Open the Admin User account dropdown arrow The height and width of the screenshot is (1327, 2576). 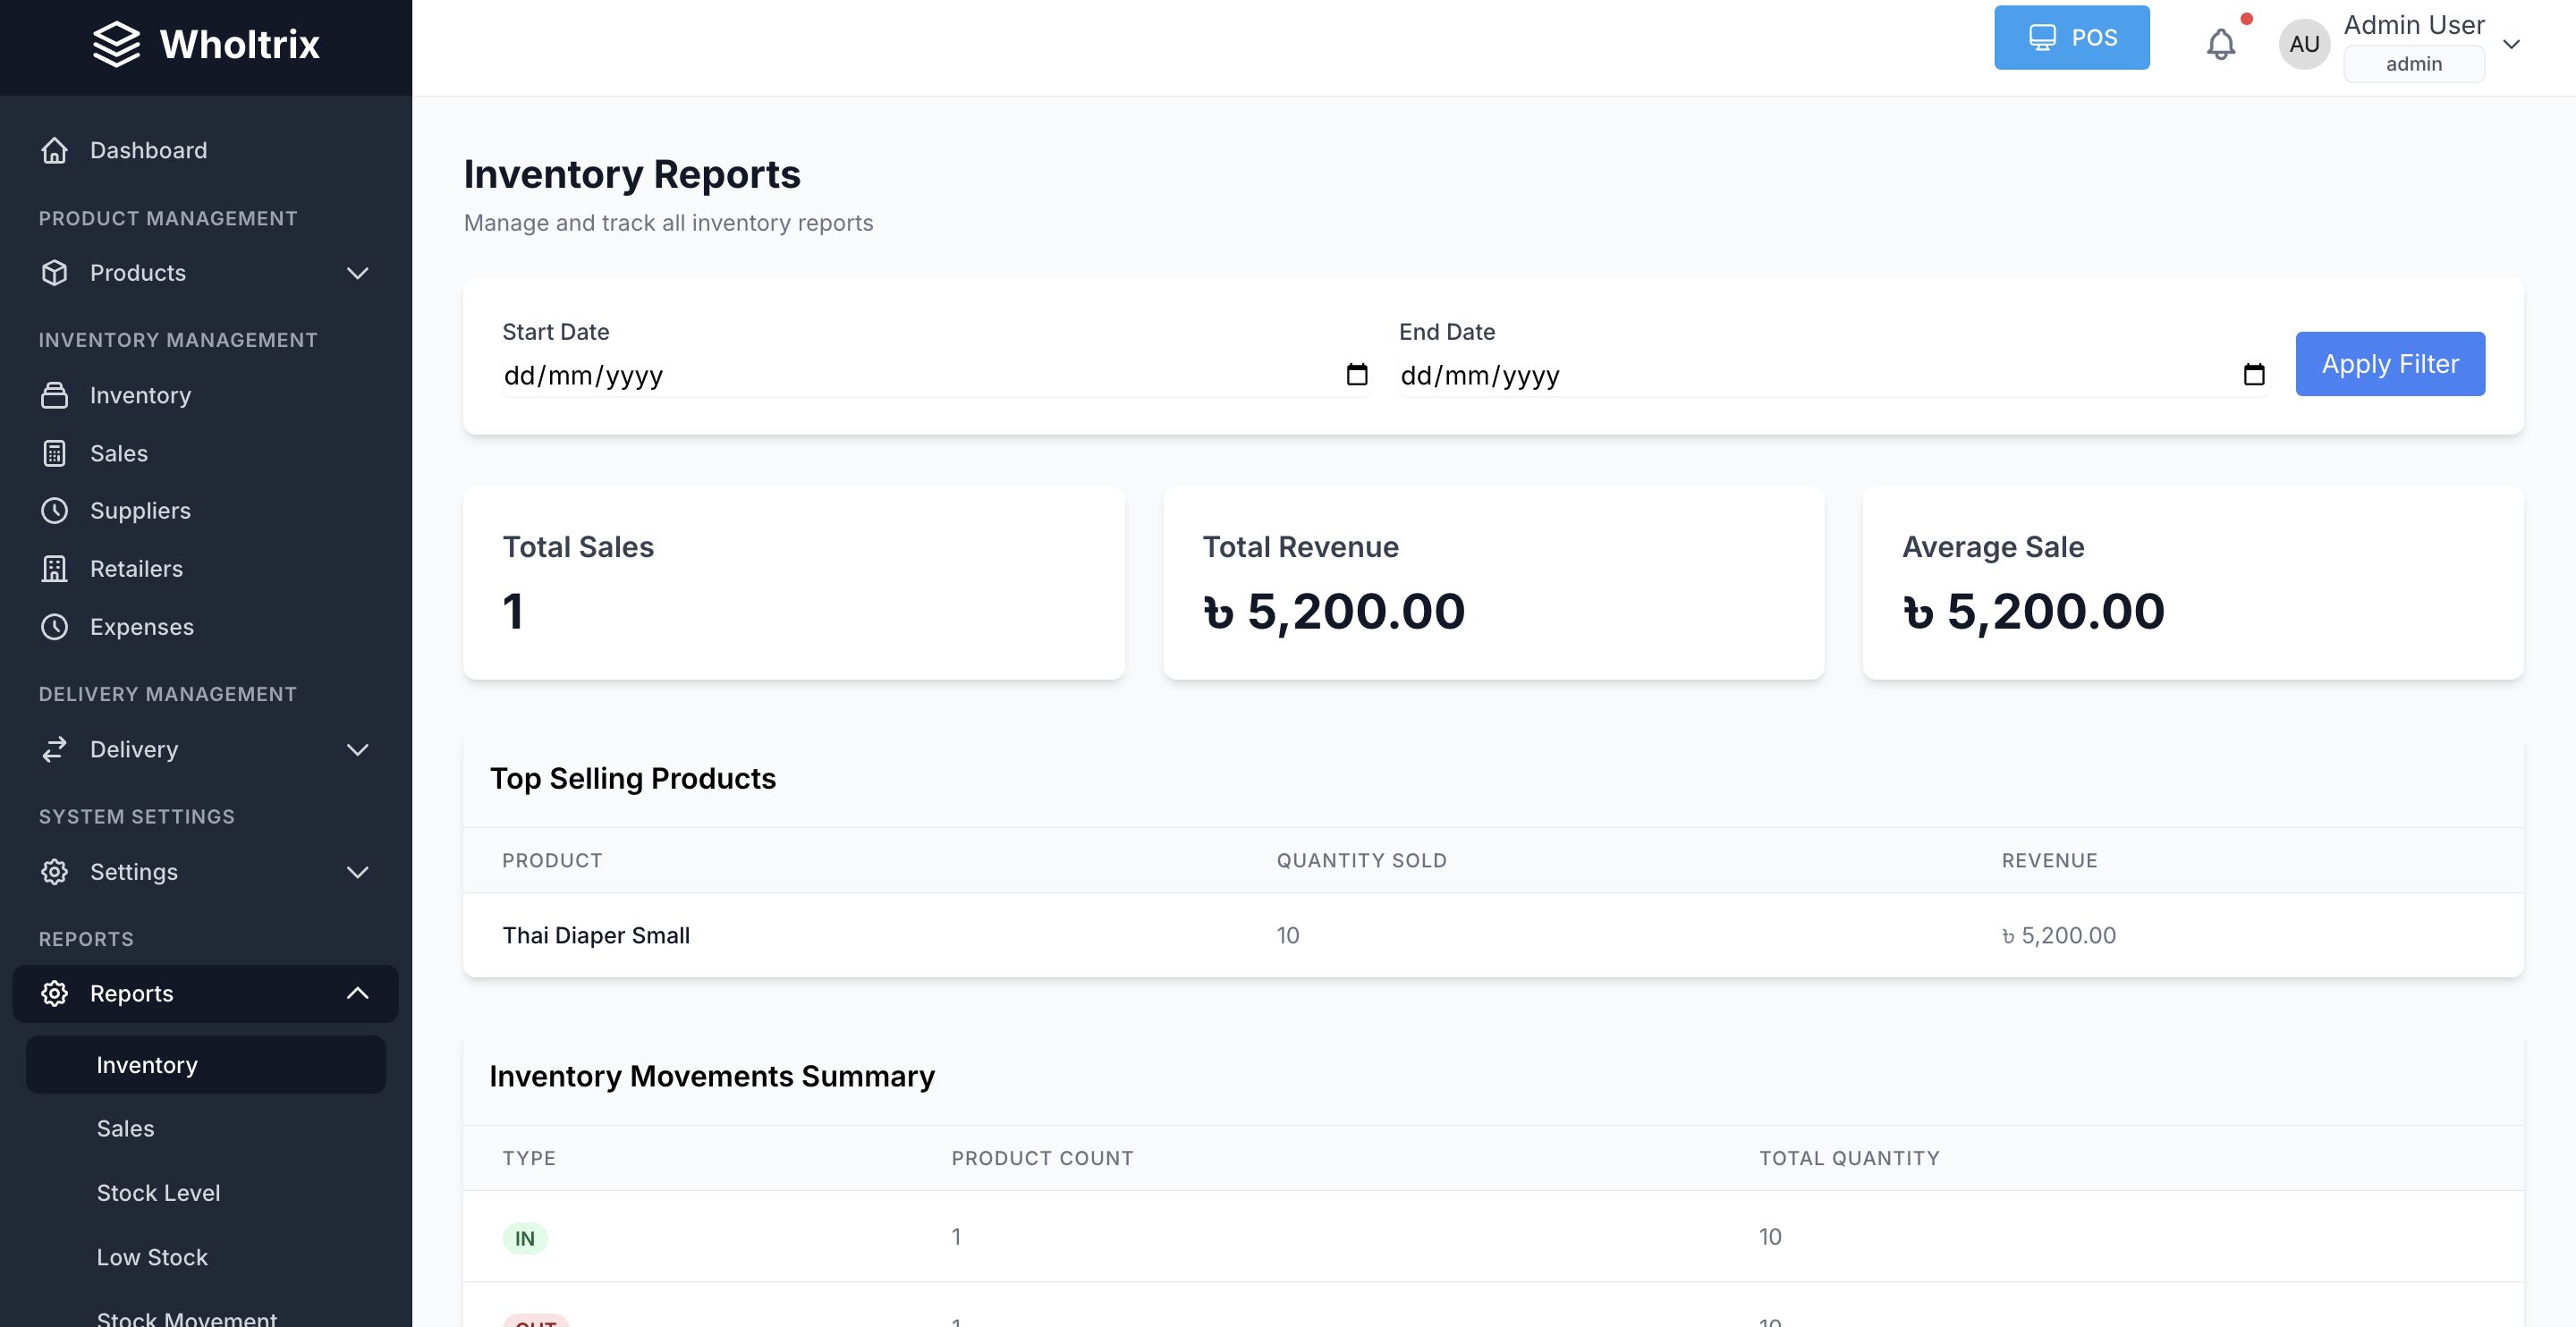[x=2510, y=44]
